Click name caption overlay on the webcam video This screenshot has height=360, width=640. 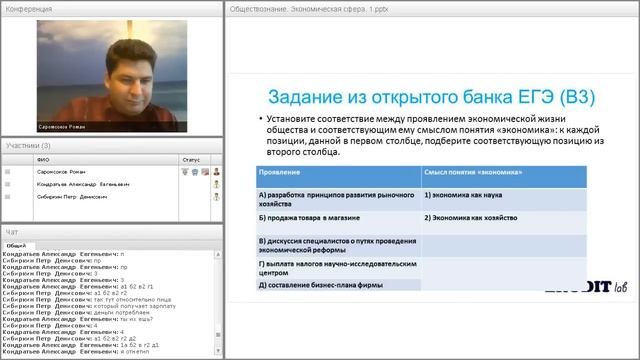pos(62,127)
